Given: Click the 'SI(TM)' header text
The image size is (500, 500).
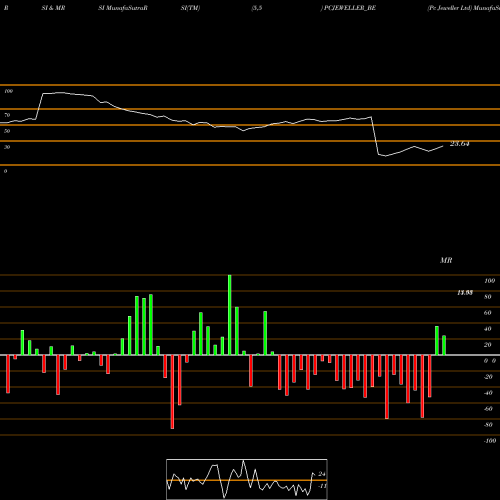Looking at the screenshot, I should [190, 8].
